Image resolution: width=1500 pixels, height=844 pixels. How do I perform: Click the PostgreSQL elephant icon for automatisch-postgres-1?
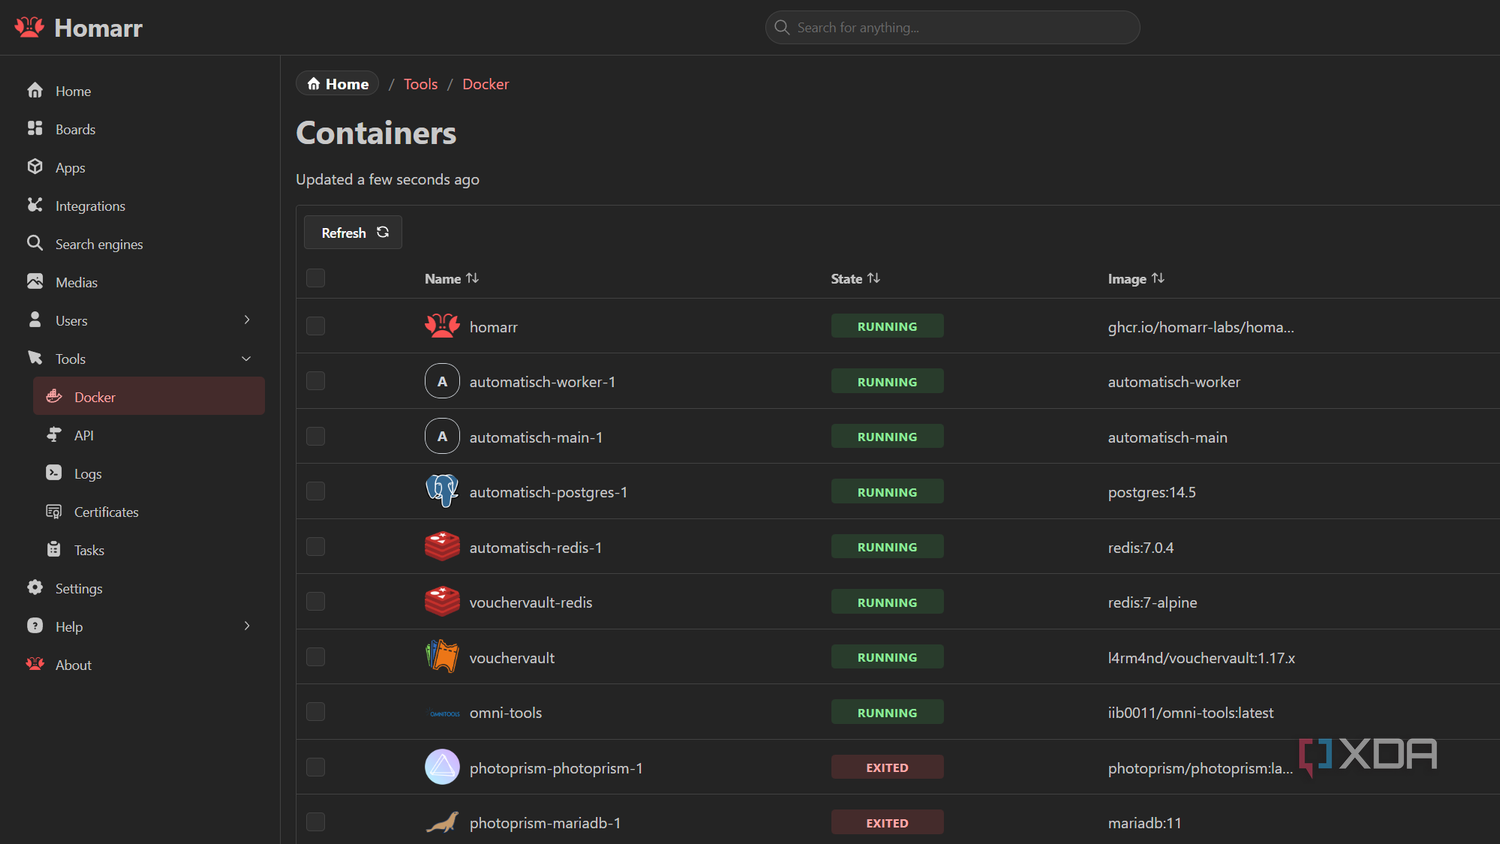pyautogui.click(x=442, y=491)
